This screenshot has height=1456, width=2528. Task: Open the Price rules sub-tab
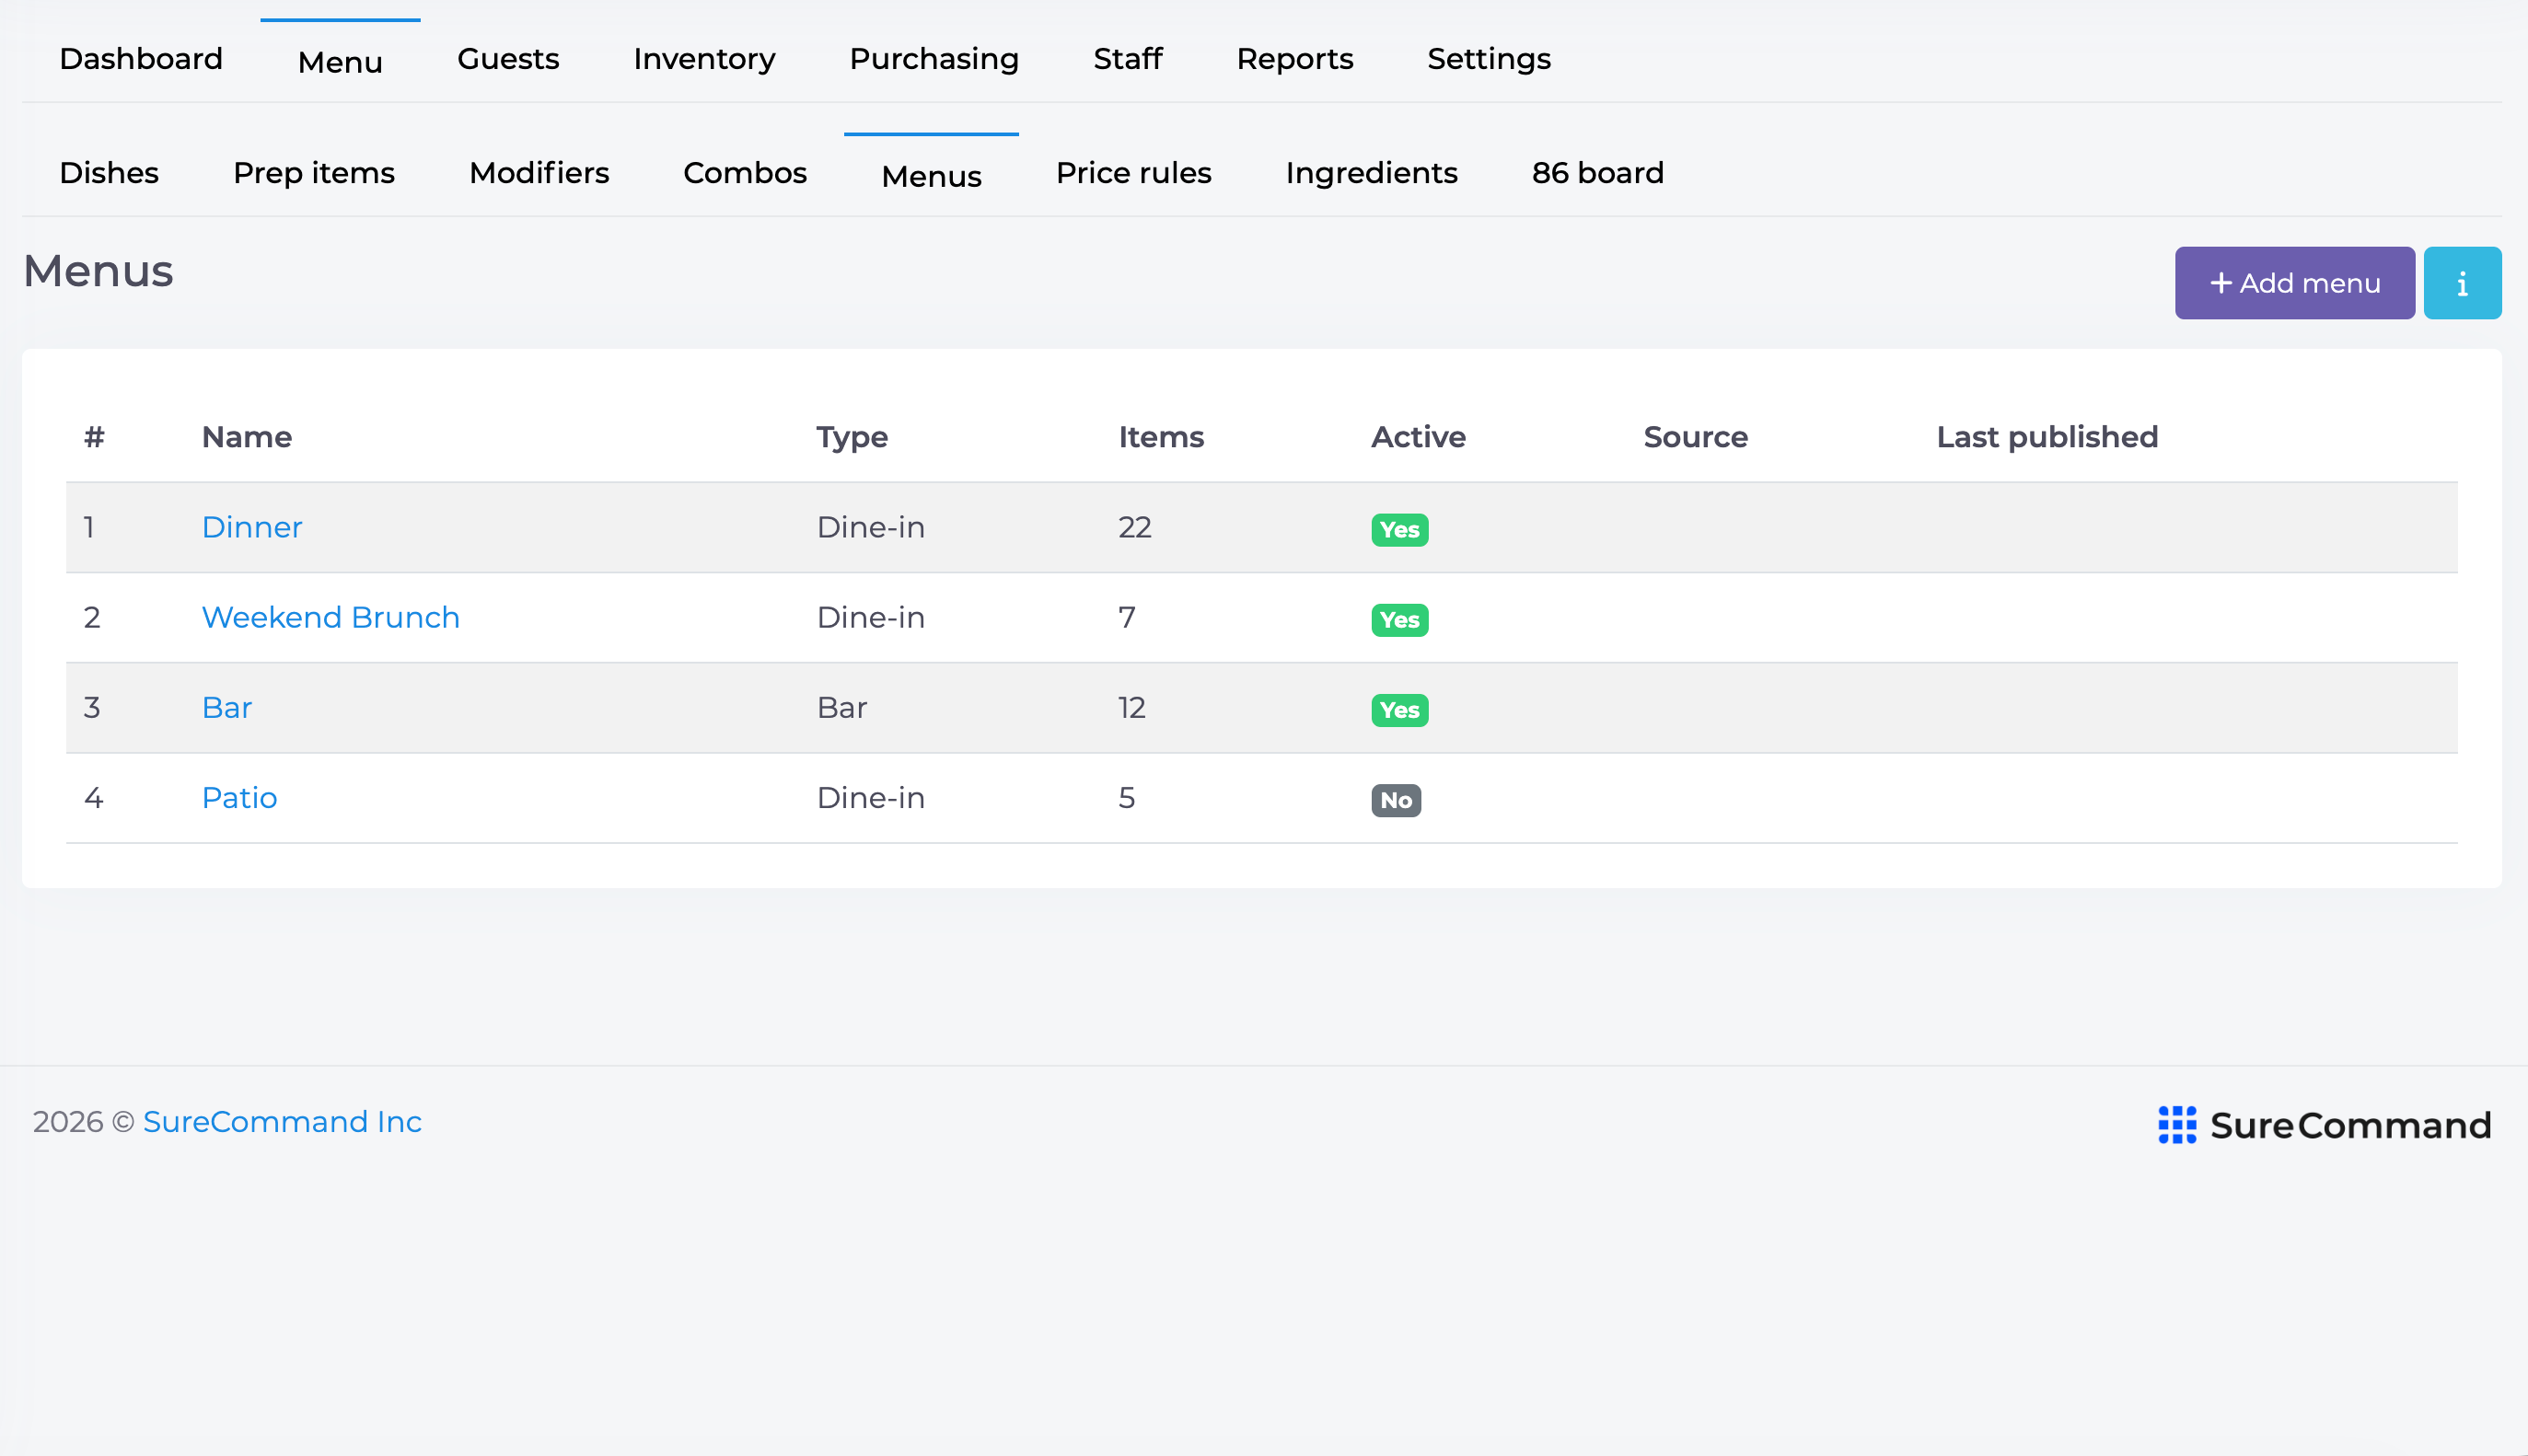tap(1134, 173)
